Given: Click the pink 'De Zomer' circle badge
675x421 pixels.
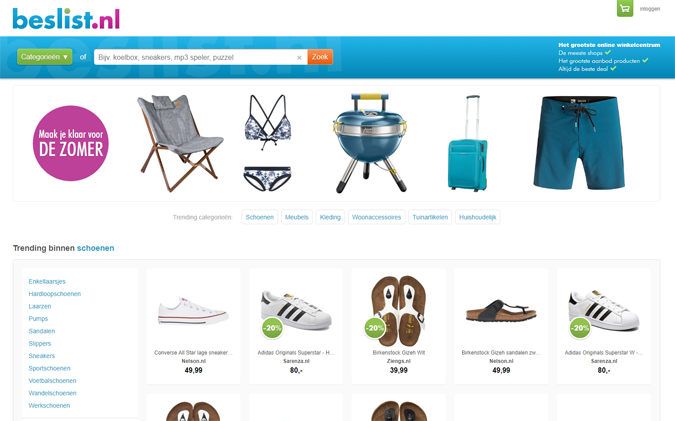Looking at the screenshot, I should (x=71, y=143).
